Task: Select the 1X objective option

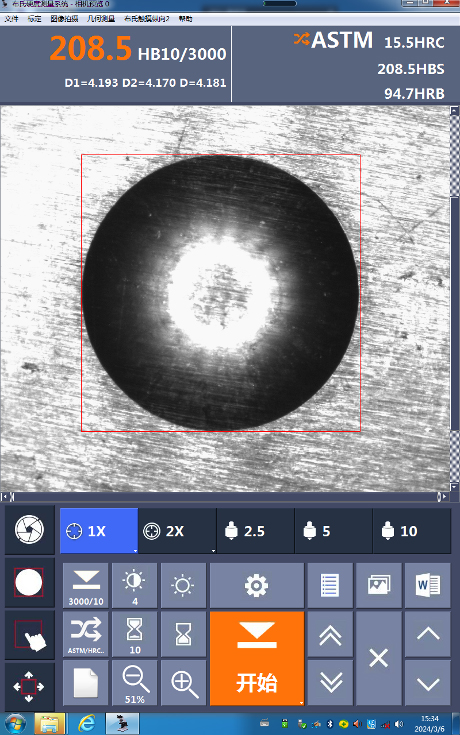Action: pos(99,531)
